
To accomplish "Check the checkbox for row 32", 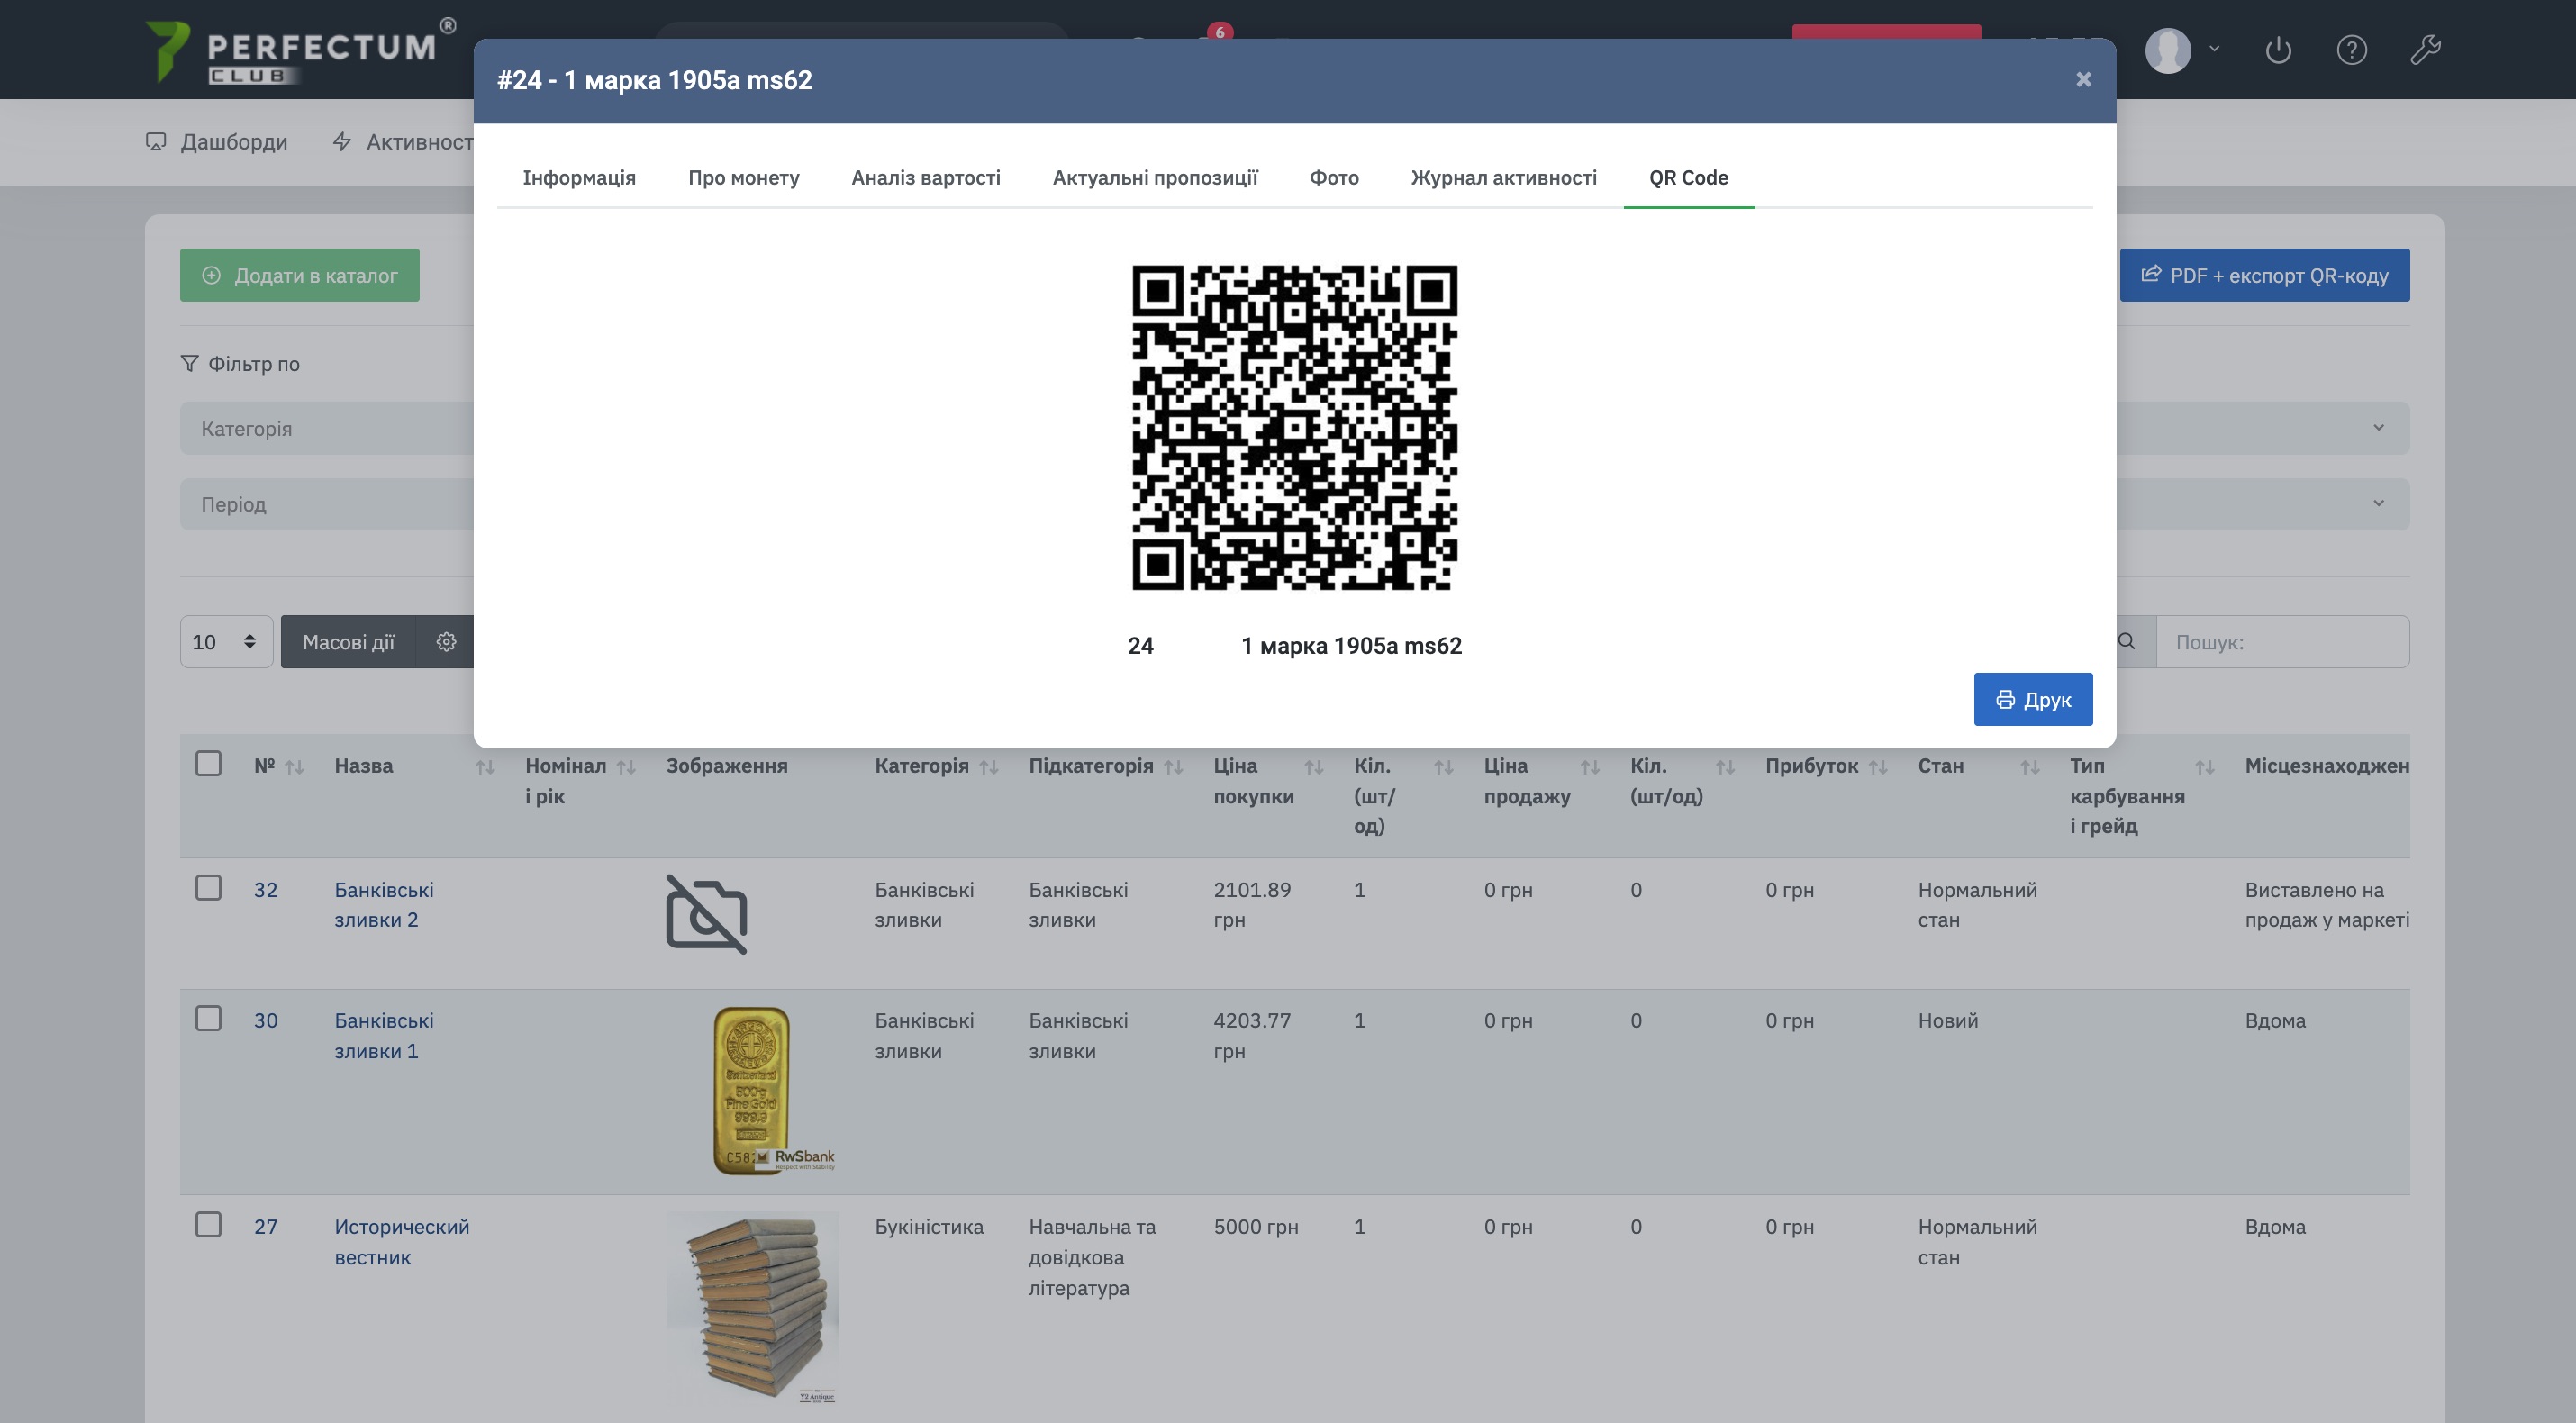I will click(x=208, y=888).
